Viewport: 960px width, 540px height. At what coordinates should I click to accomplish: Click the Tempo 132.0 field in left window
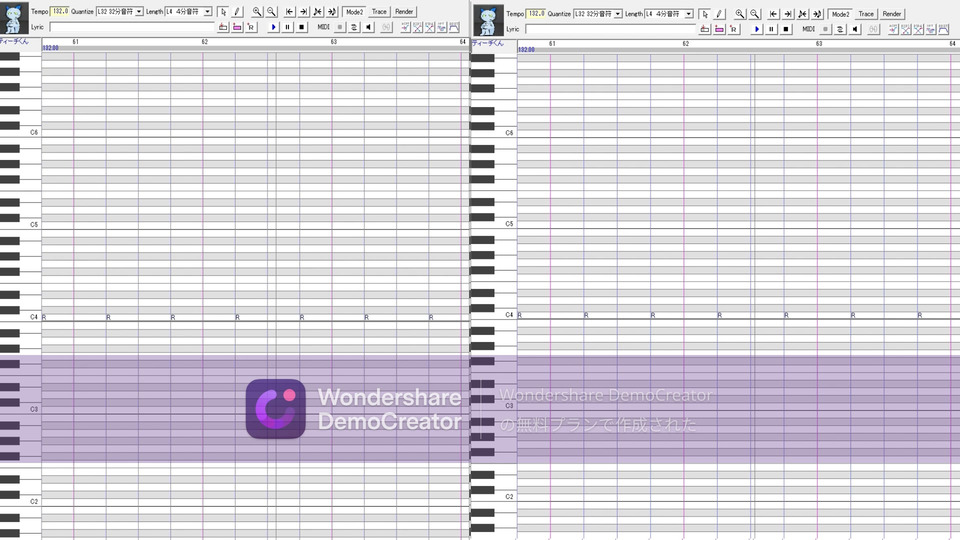[59, 12]
